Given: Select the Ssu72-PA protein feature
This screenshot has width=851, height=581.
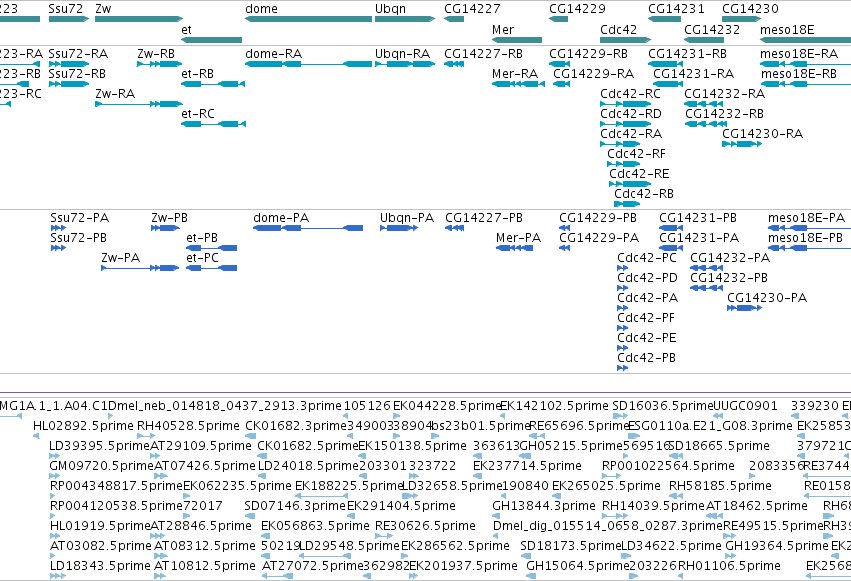Looking at the screenshot, I should 58,228.
